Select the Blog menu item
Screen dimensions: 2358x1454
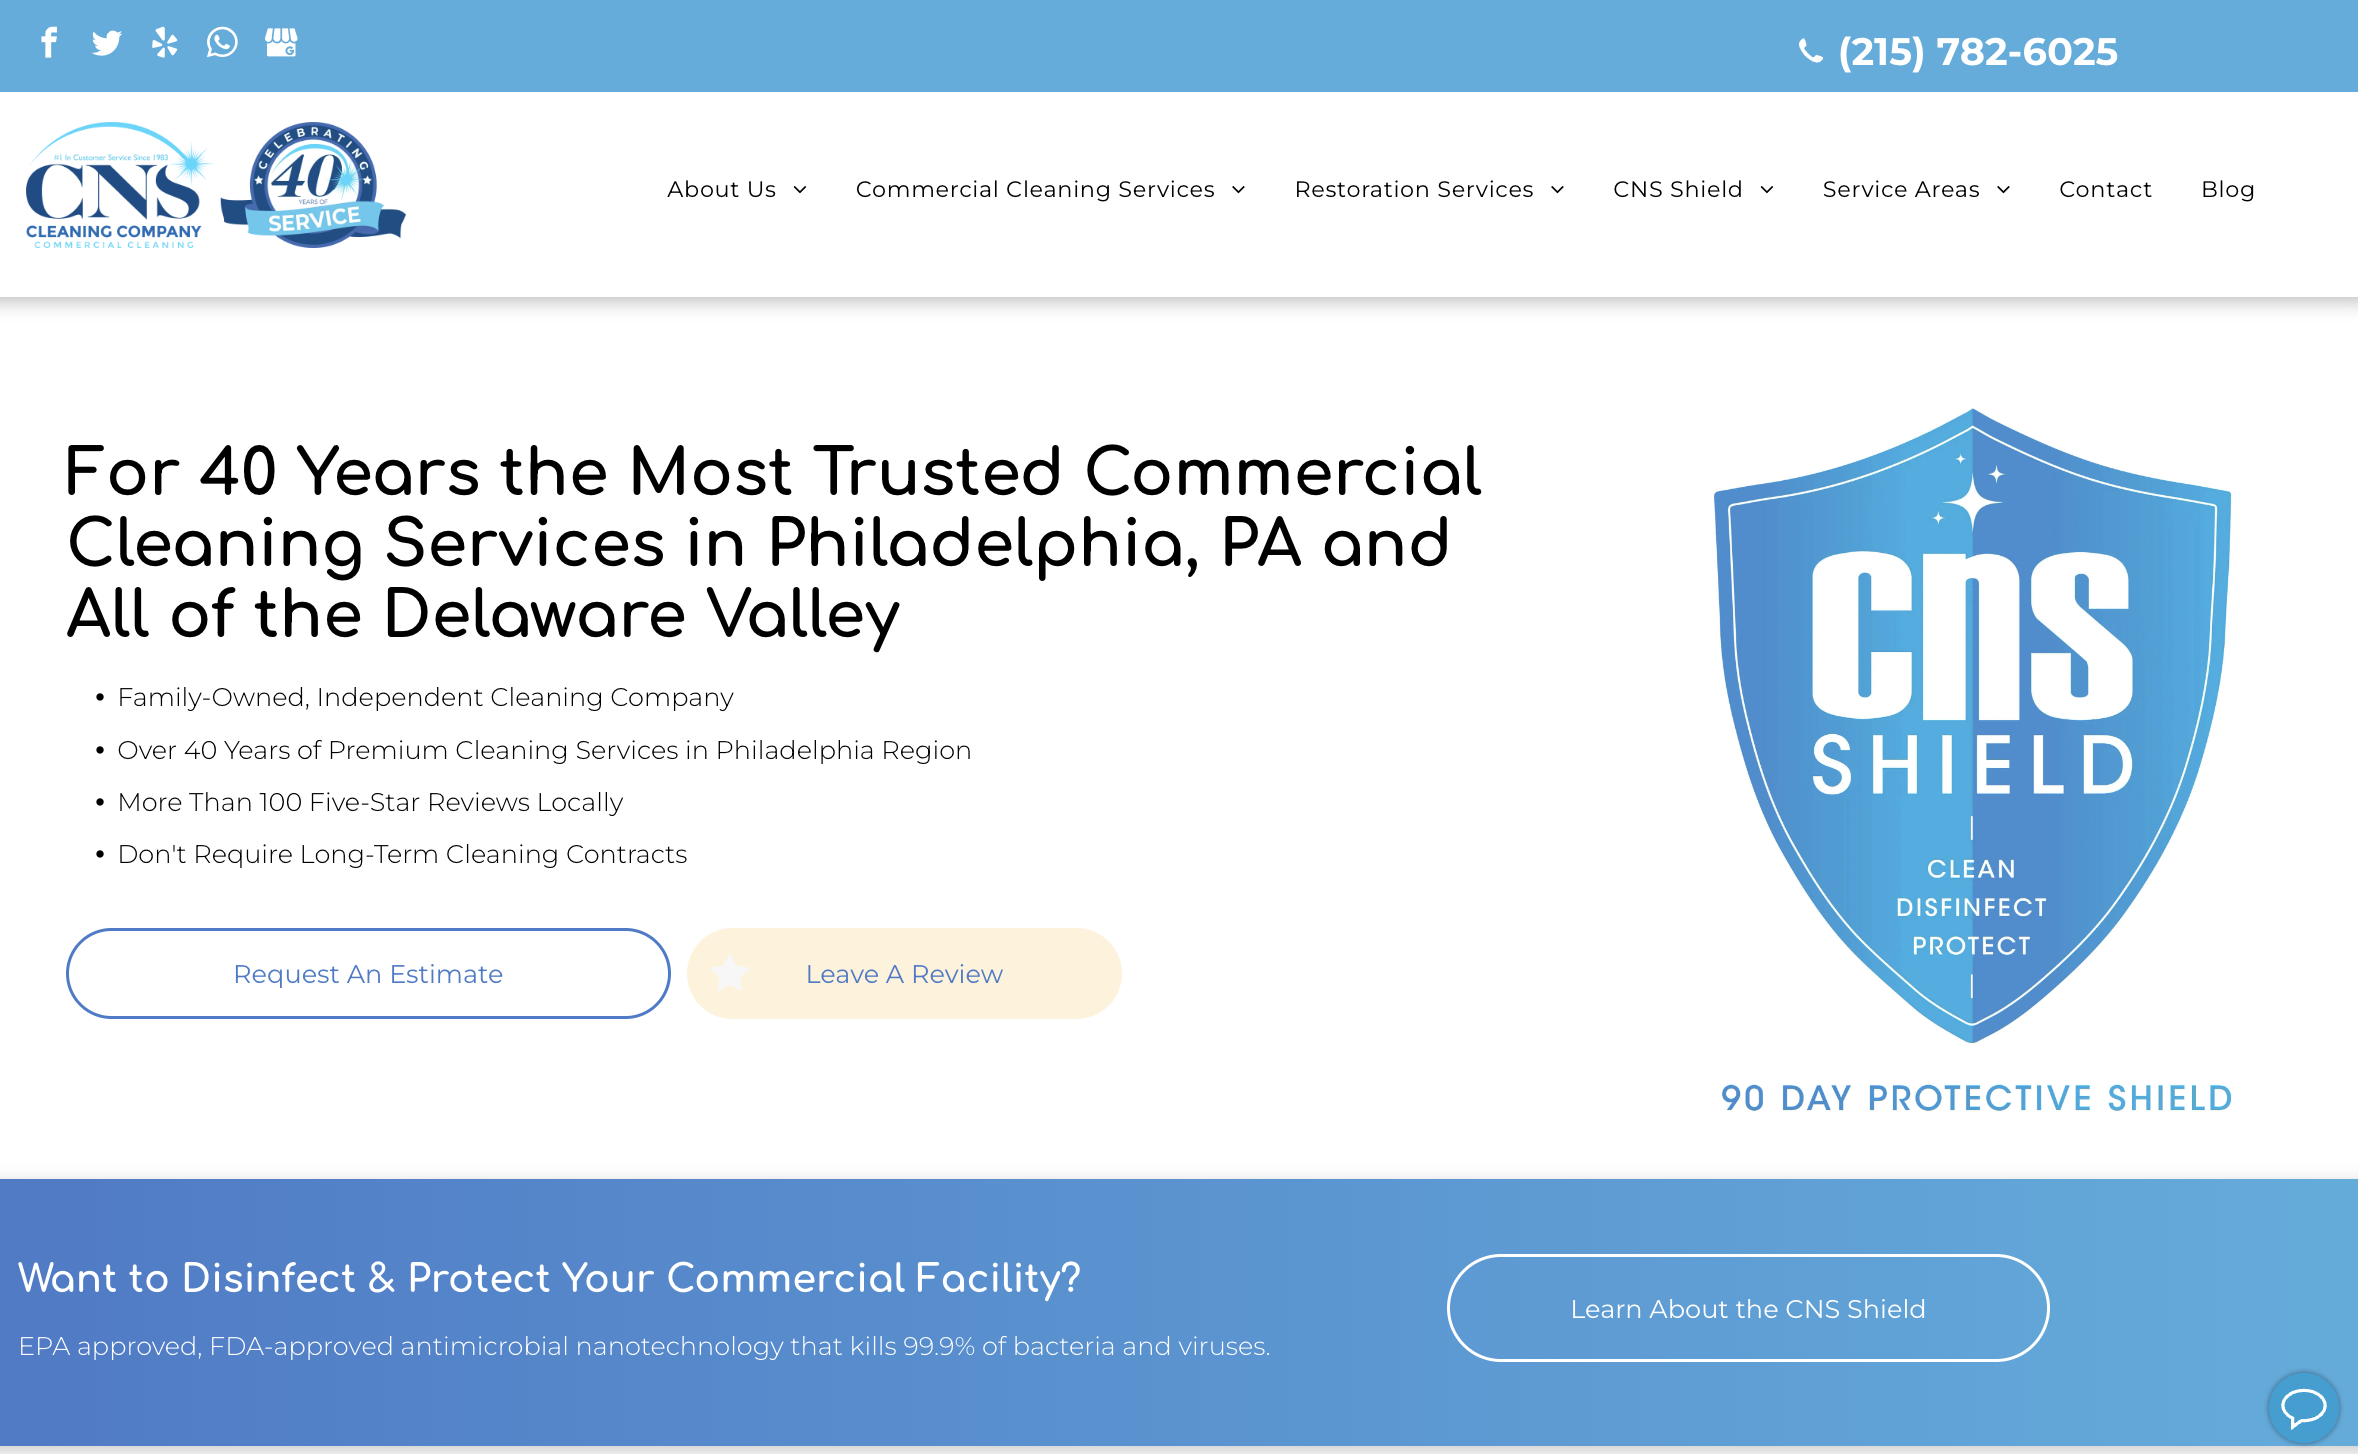[2227, 189]
